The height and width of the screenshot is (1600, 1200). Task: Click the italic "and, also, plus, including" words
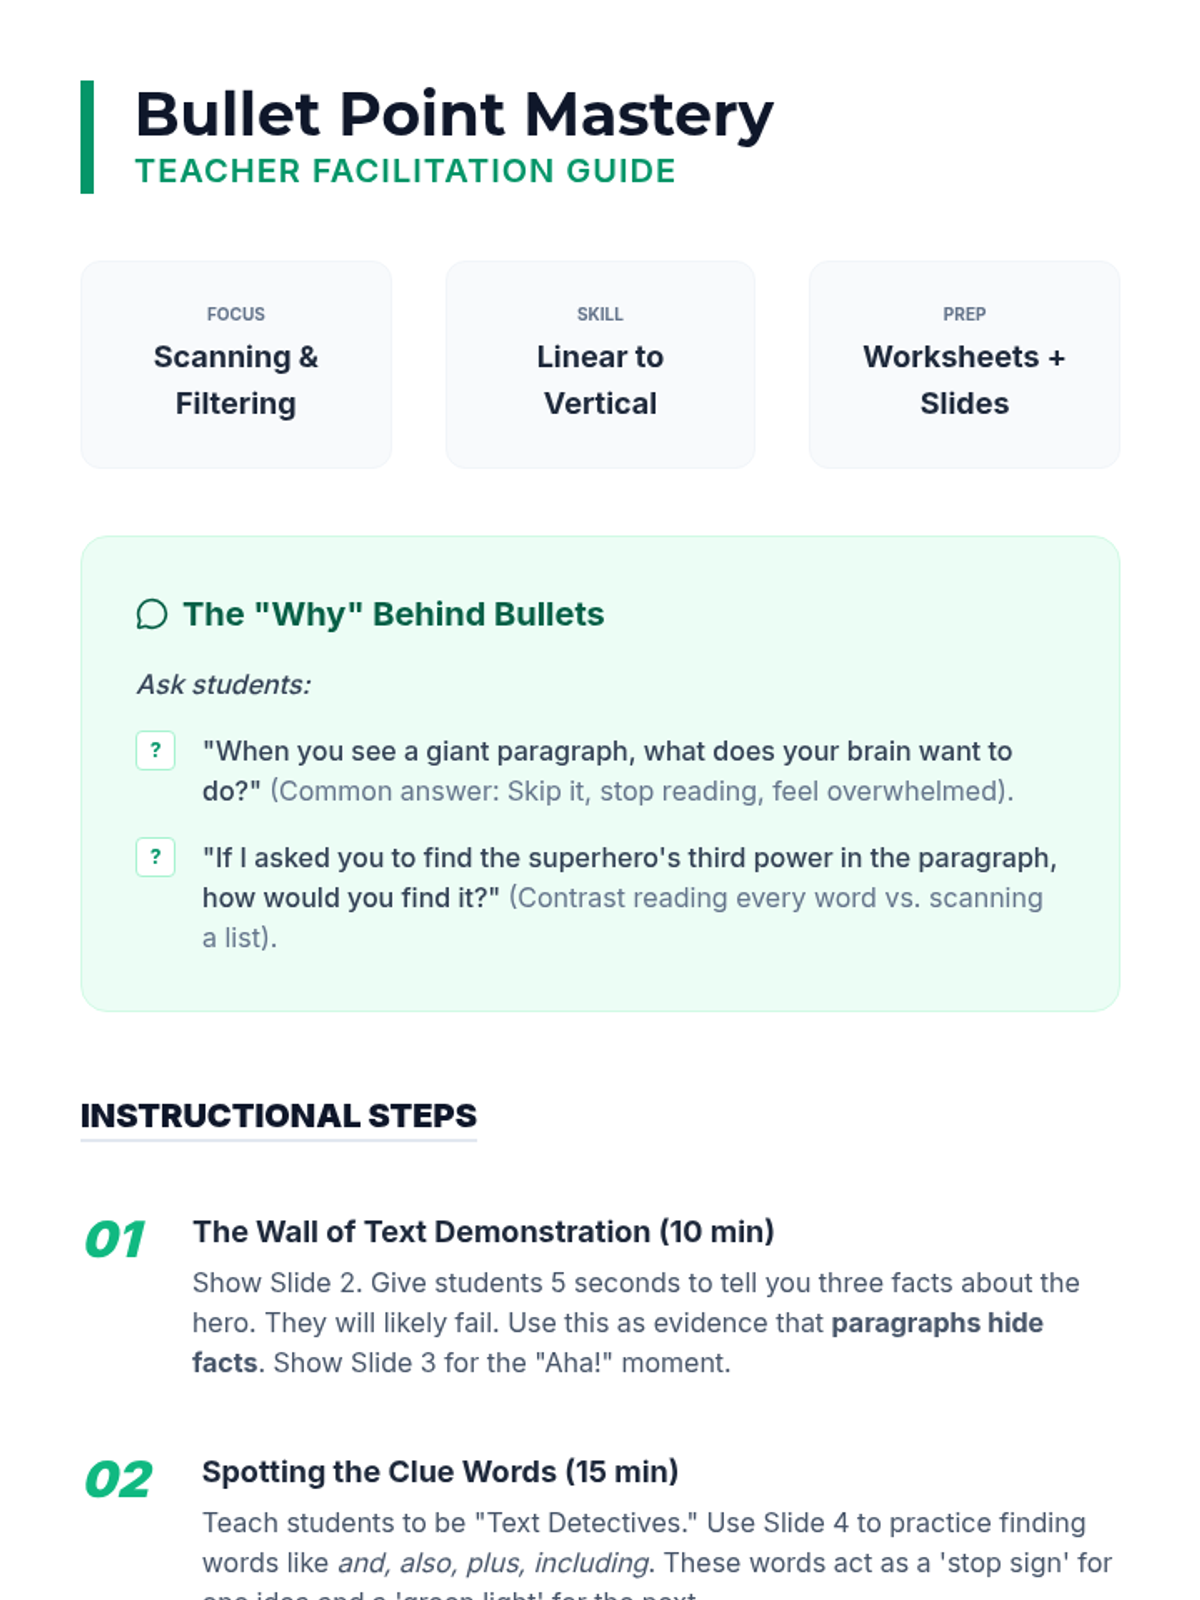point(494,1563)
